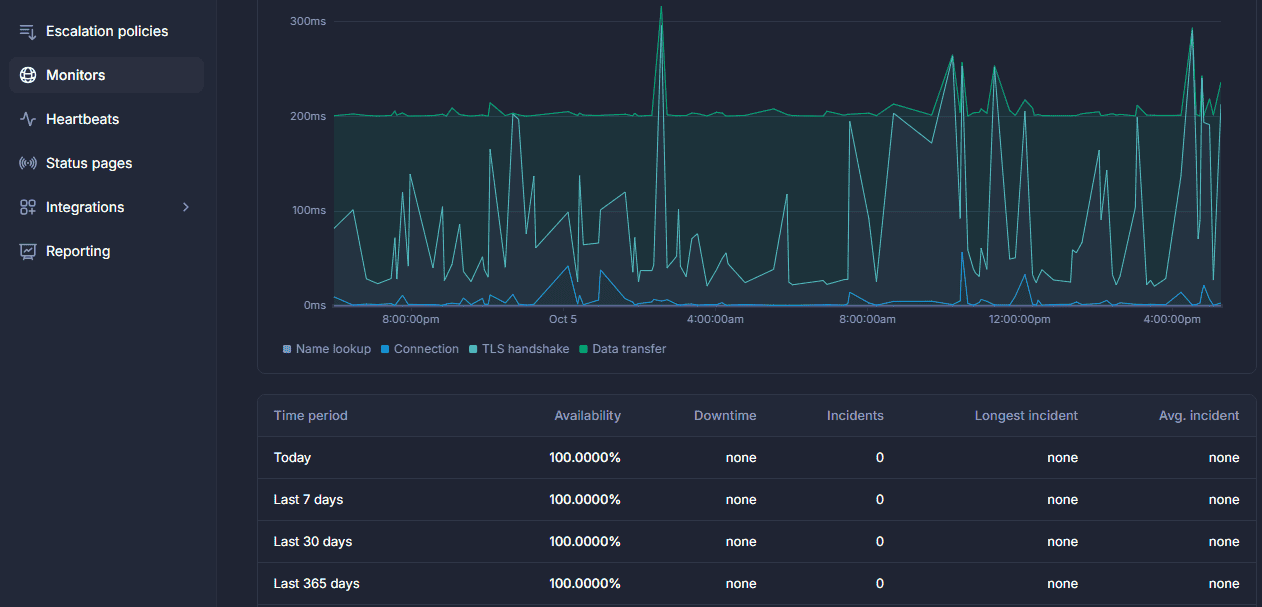The image size is (1262, 607).
Task: Click the 100ms y-axis label
Action: [x=308, y=210]
